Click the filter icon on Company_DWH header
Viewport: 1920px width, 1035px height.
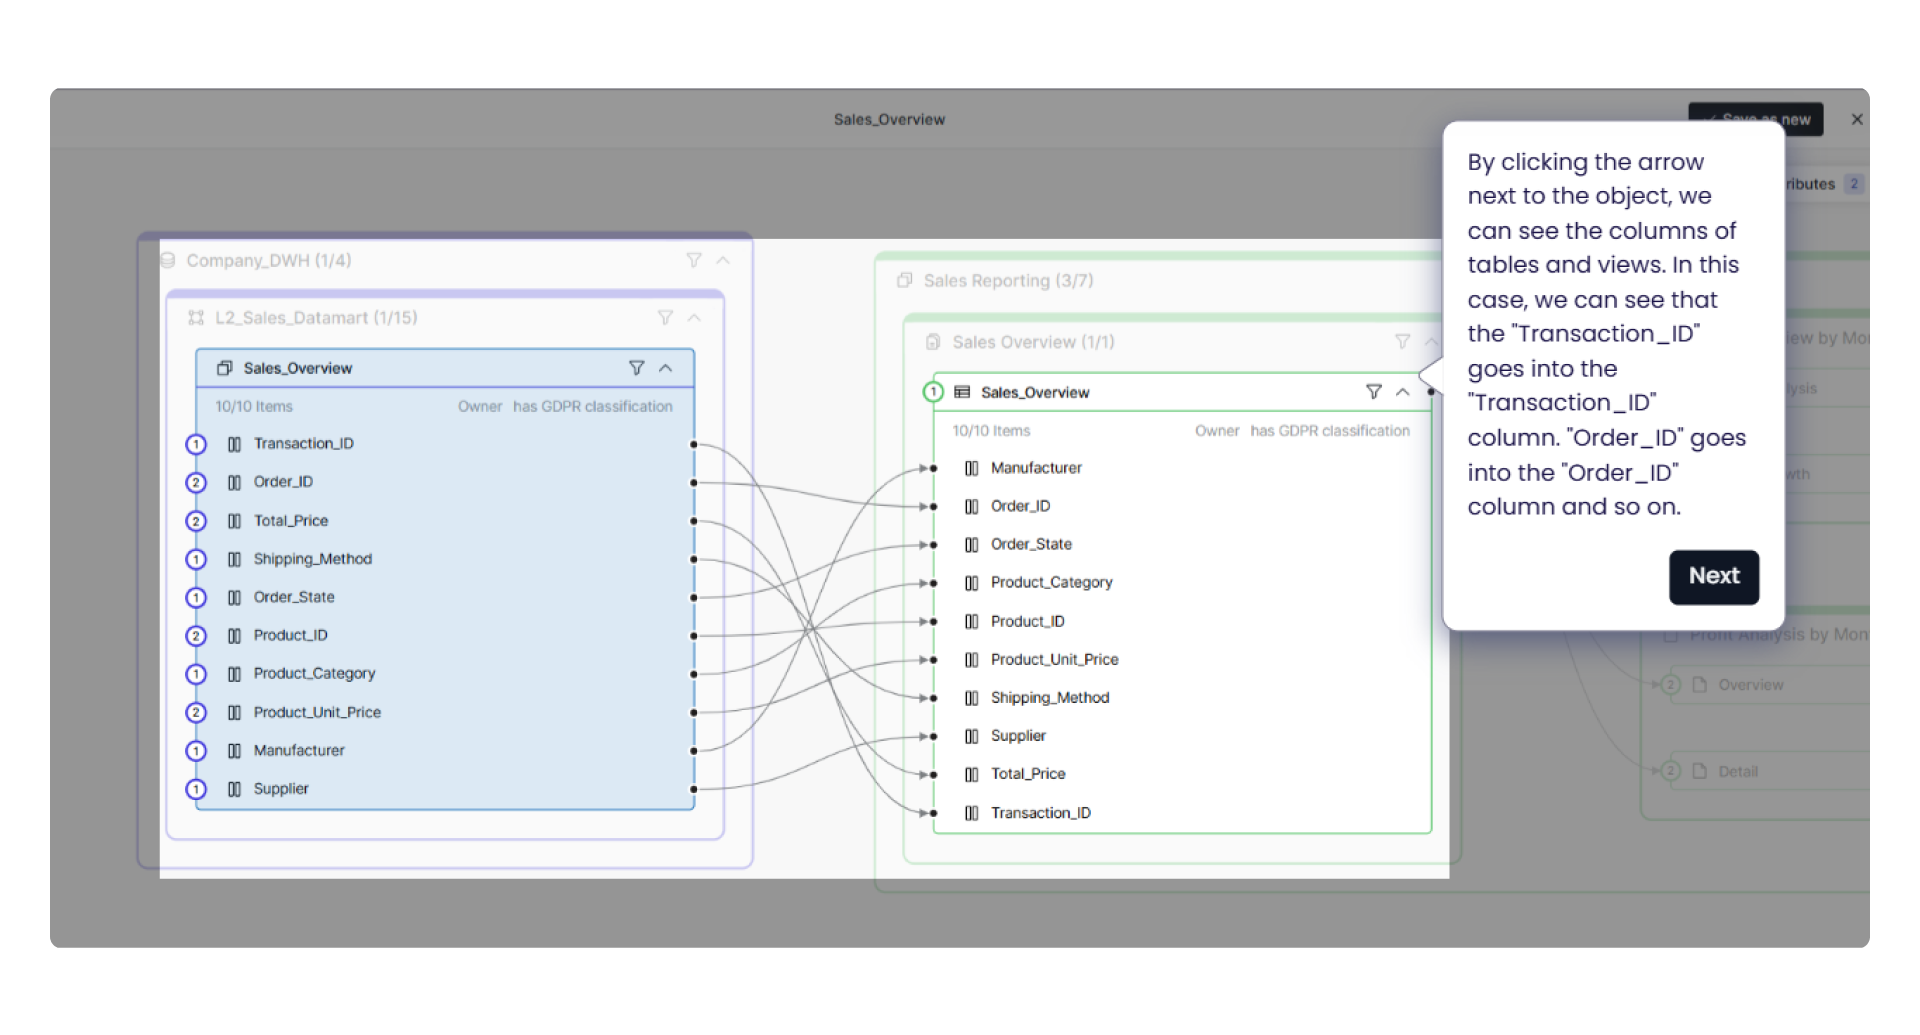693,260
